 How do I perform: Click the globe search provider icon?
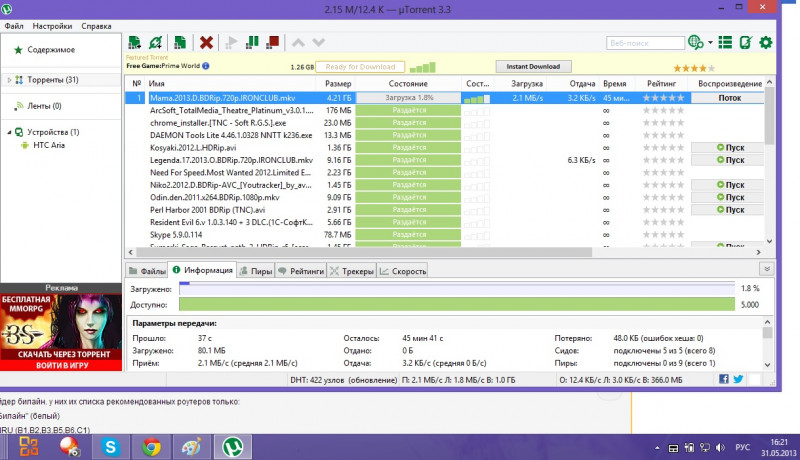click(x=695, y=42)
